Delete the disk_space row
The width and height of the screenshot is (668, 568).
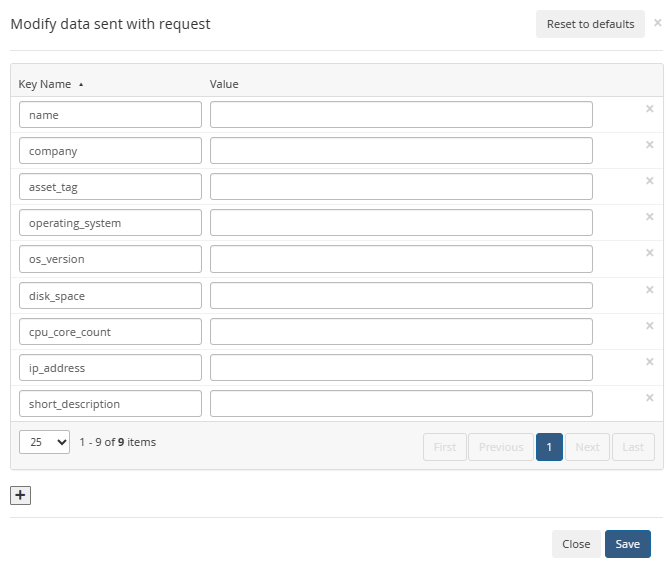point(649,290)
